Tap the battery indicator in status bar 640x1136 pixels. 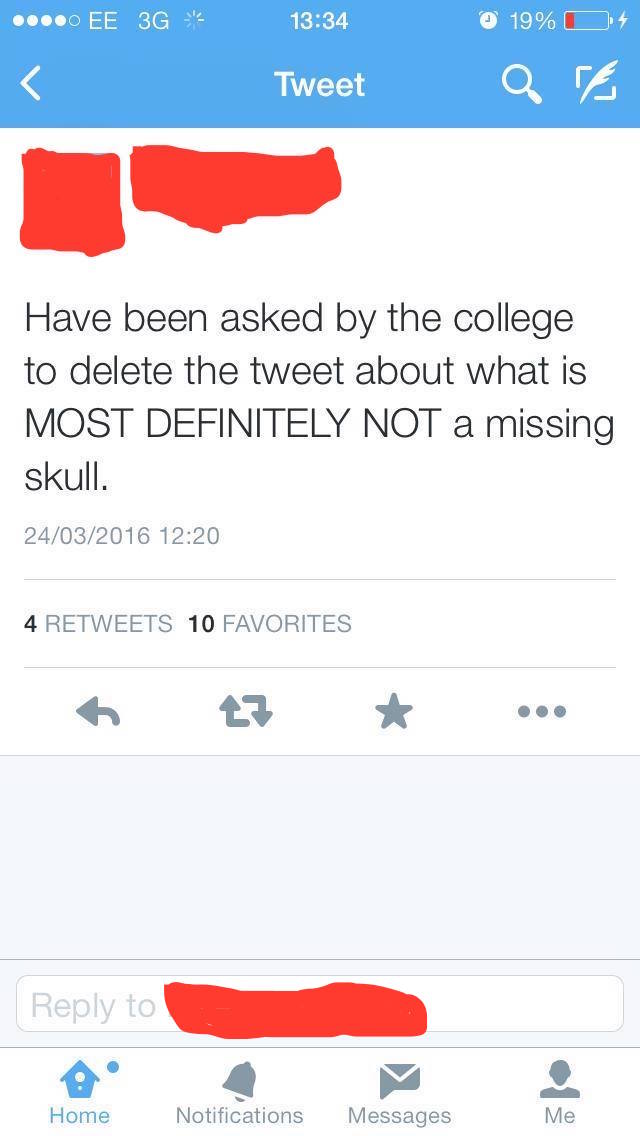(x=588, y=21)
